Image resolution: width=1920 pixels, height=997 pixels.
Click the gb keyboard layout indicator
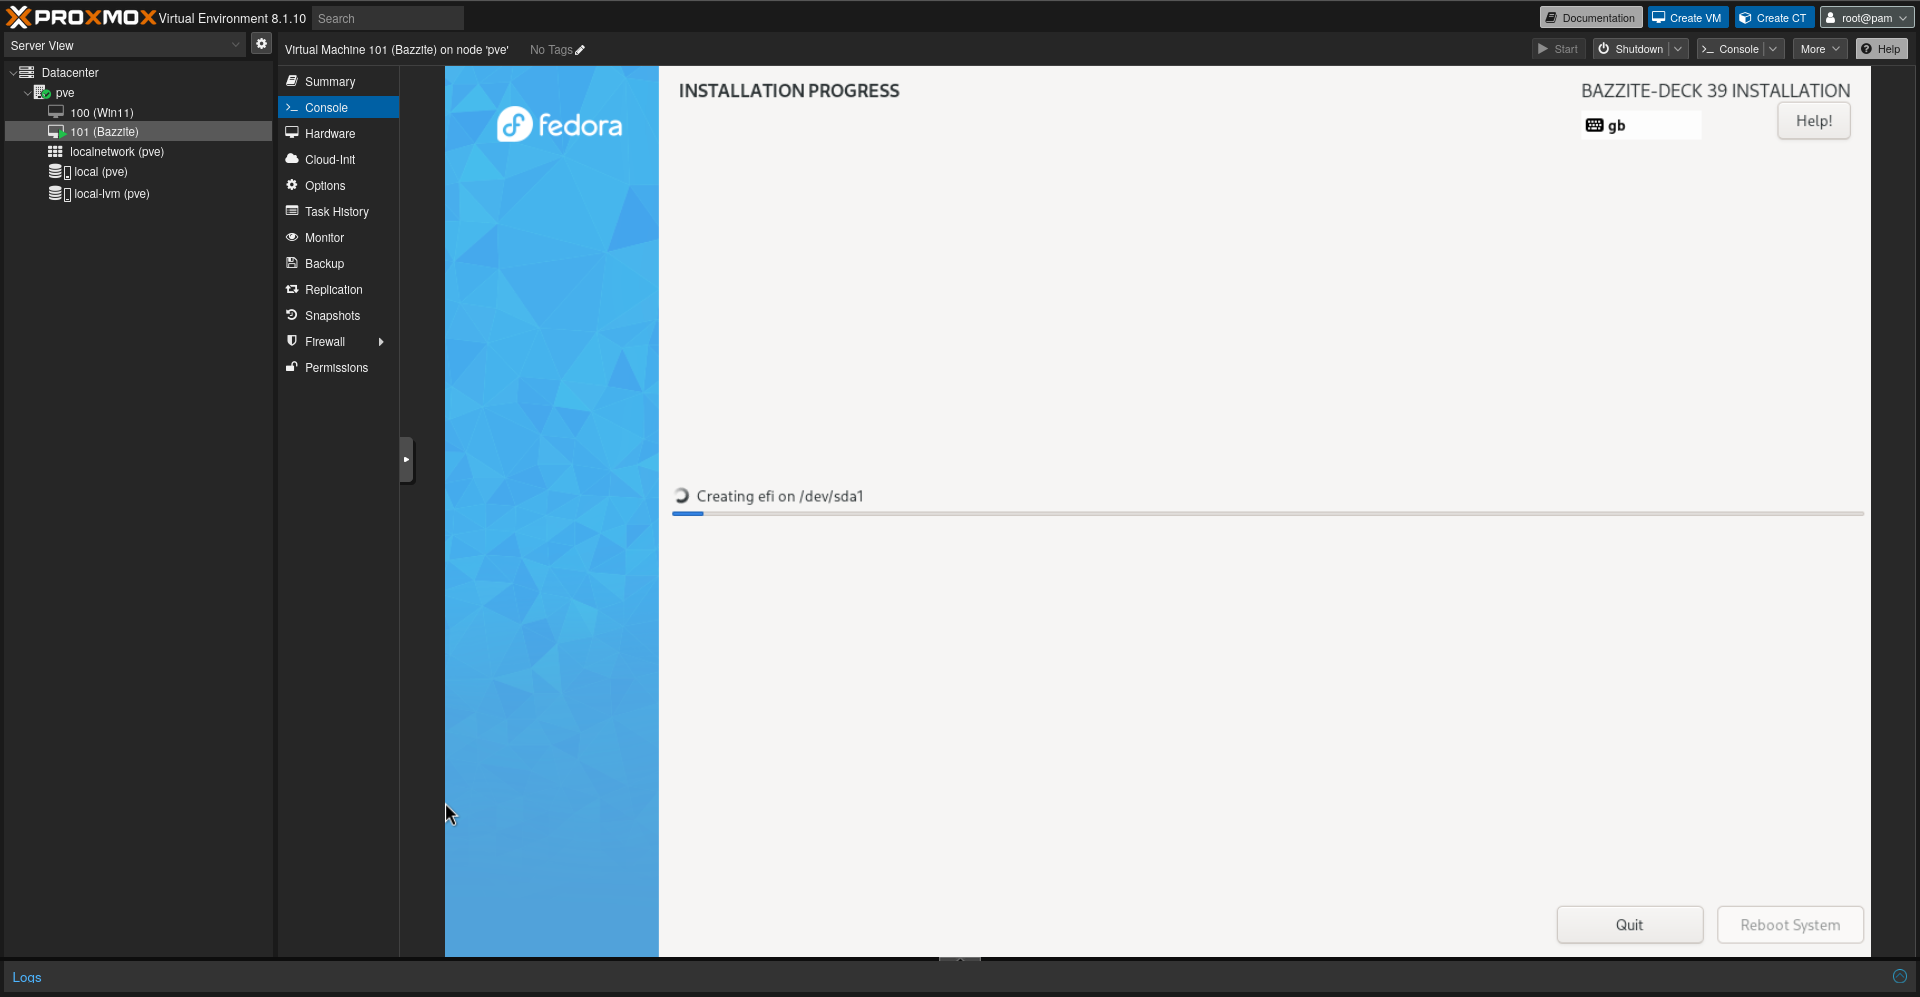(x=1640, y=125)
